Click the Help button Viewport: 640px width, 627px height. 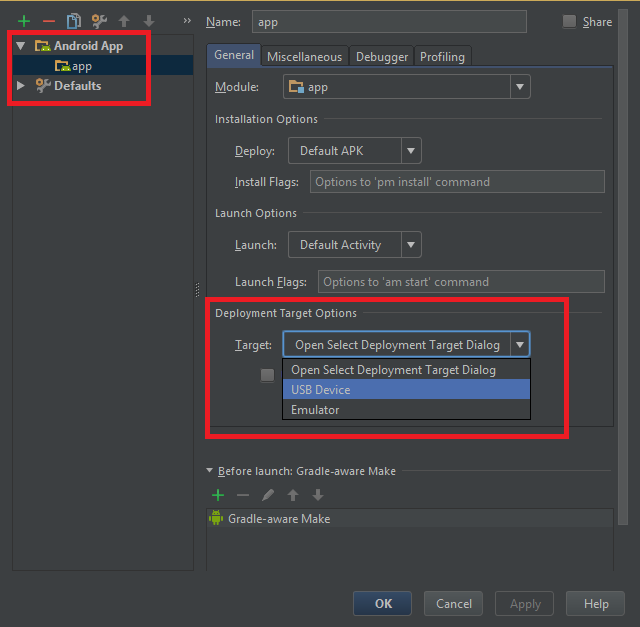[596, 603]
